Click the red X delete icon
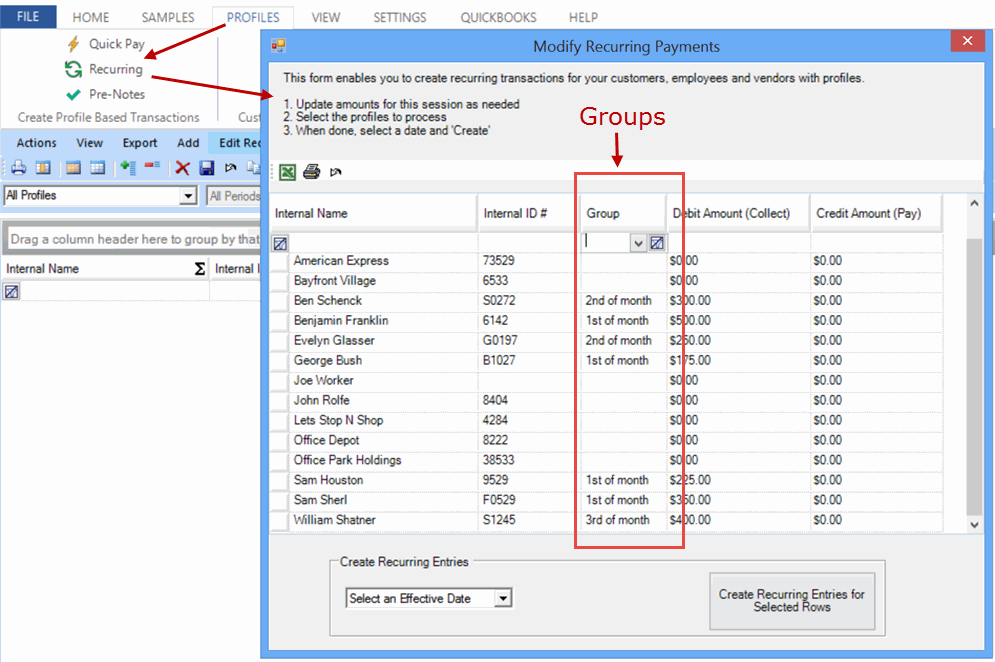 pyautogui.click(x=182, y=168)
